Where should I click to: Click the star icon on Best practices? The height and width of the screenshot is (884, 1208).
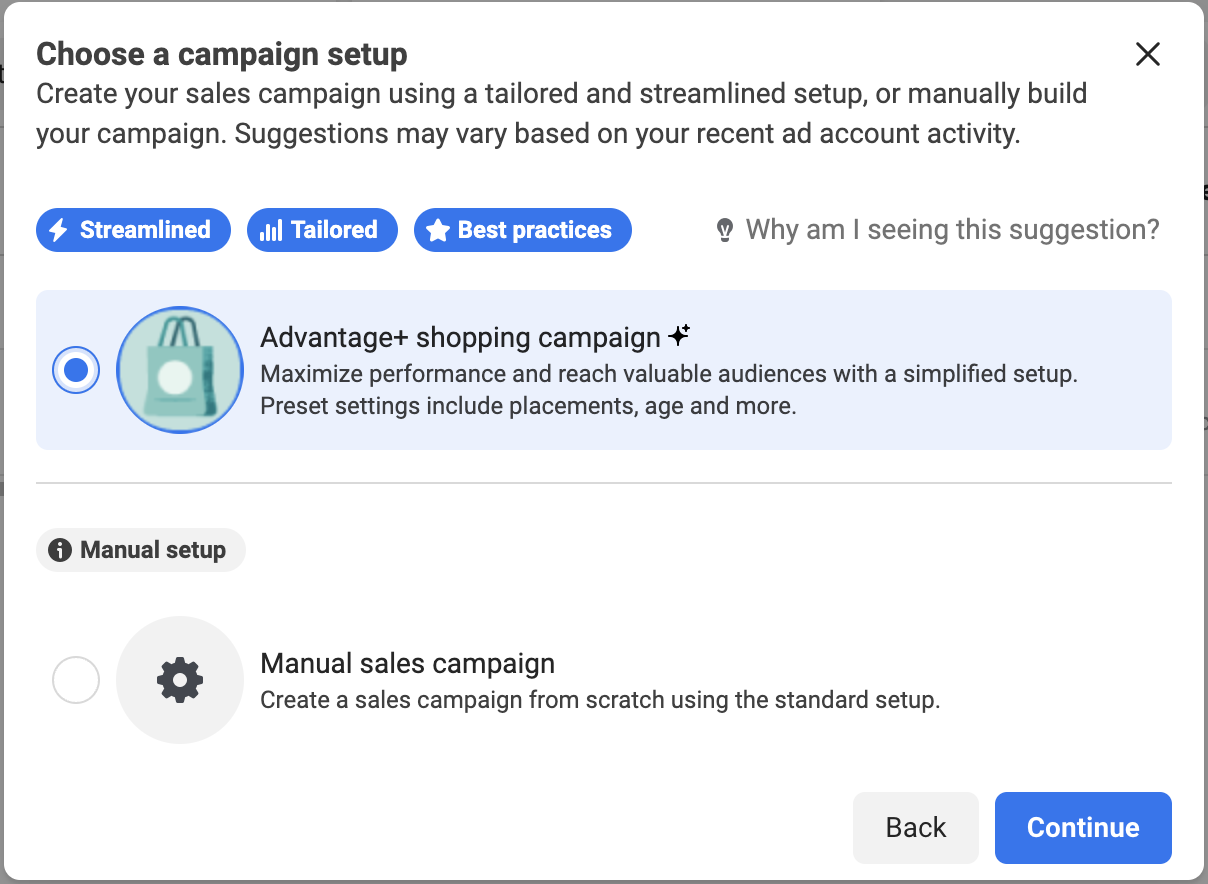point(437,230)
